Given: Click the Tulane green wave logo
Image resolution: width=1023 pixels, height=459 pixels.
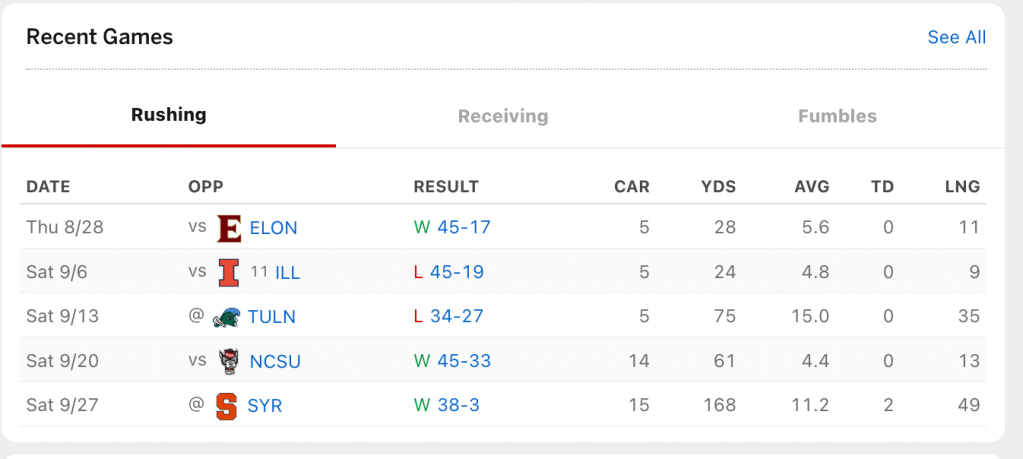Looking at the screenshot, I should [227, 317].
